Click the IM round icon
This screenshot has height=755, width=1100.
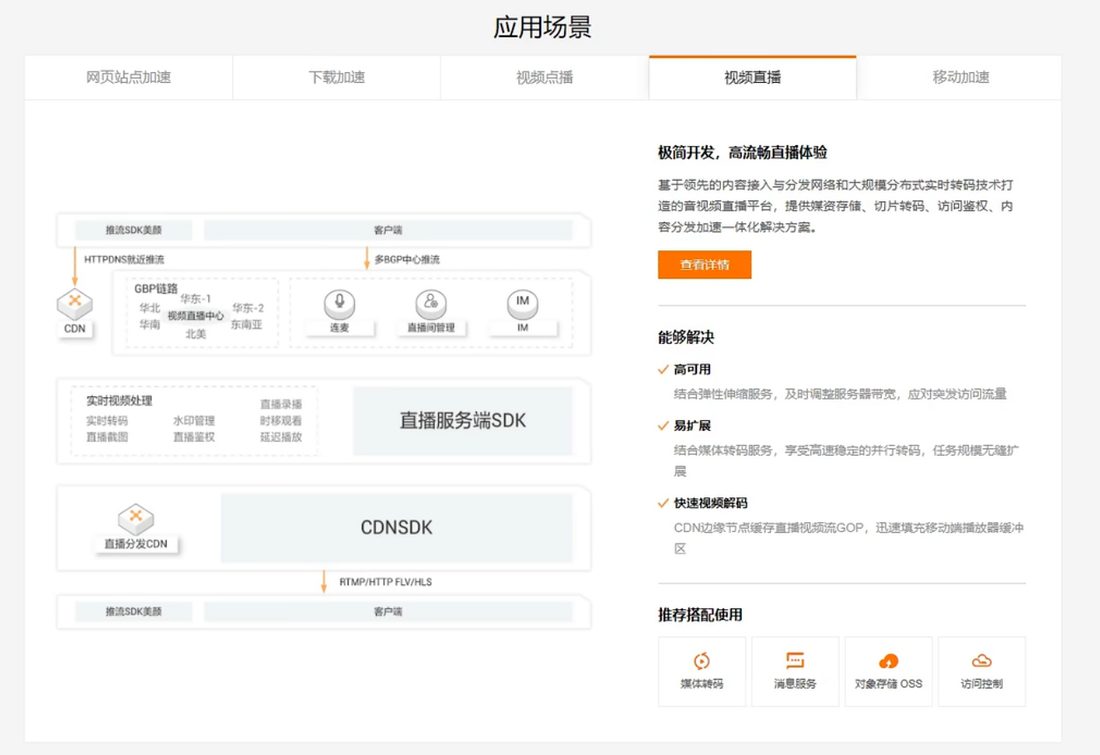[x=523, y=303]
